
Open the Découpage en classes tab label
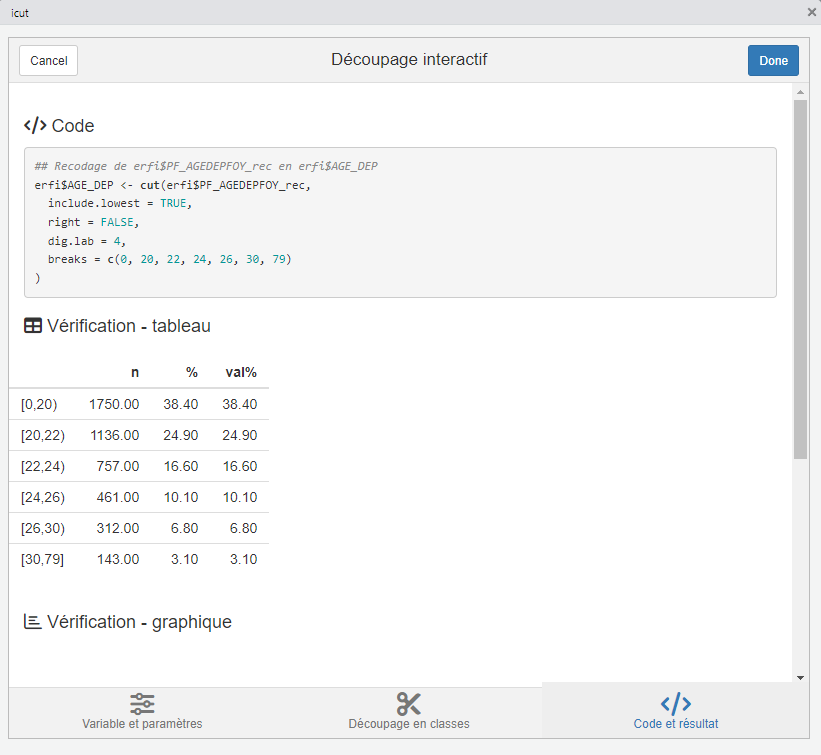click(408, 724)
